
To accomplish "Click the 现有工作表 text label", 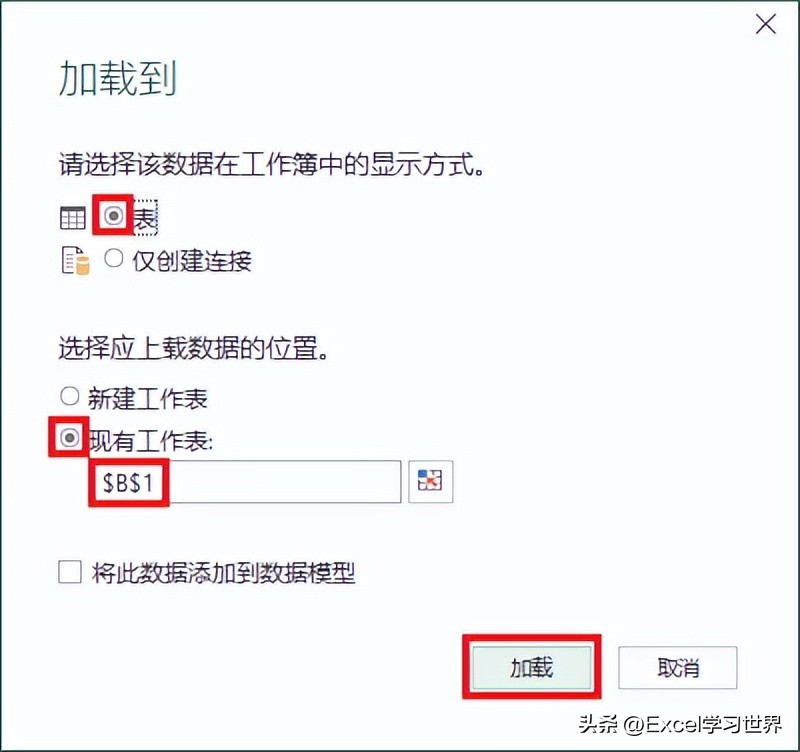I will tap(151, 441).
